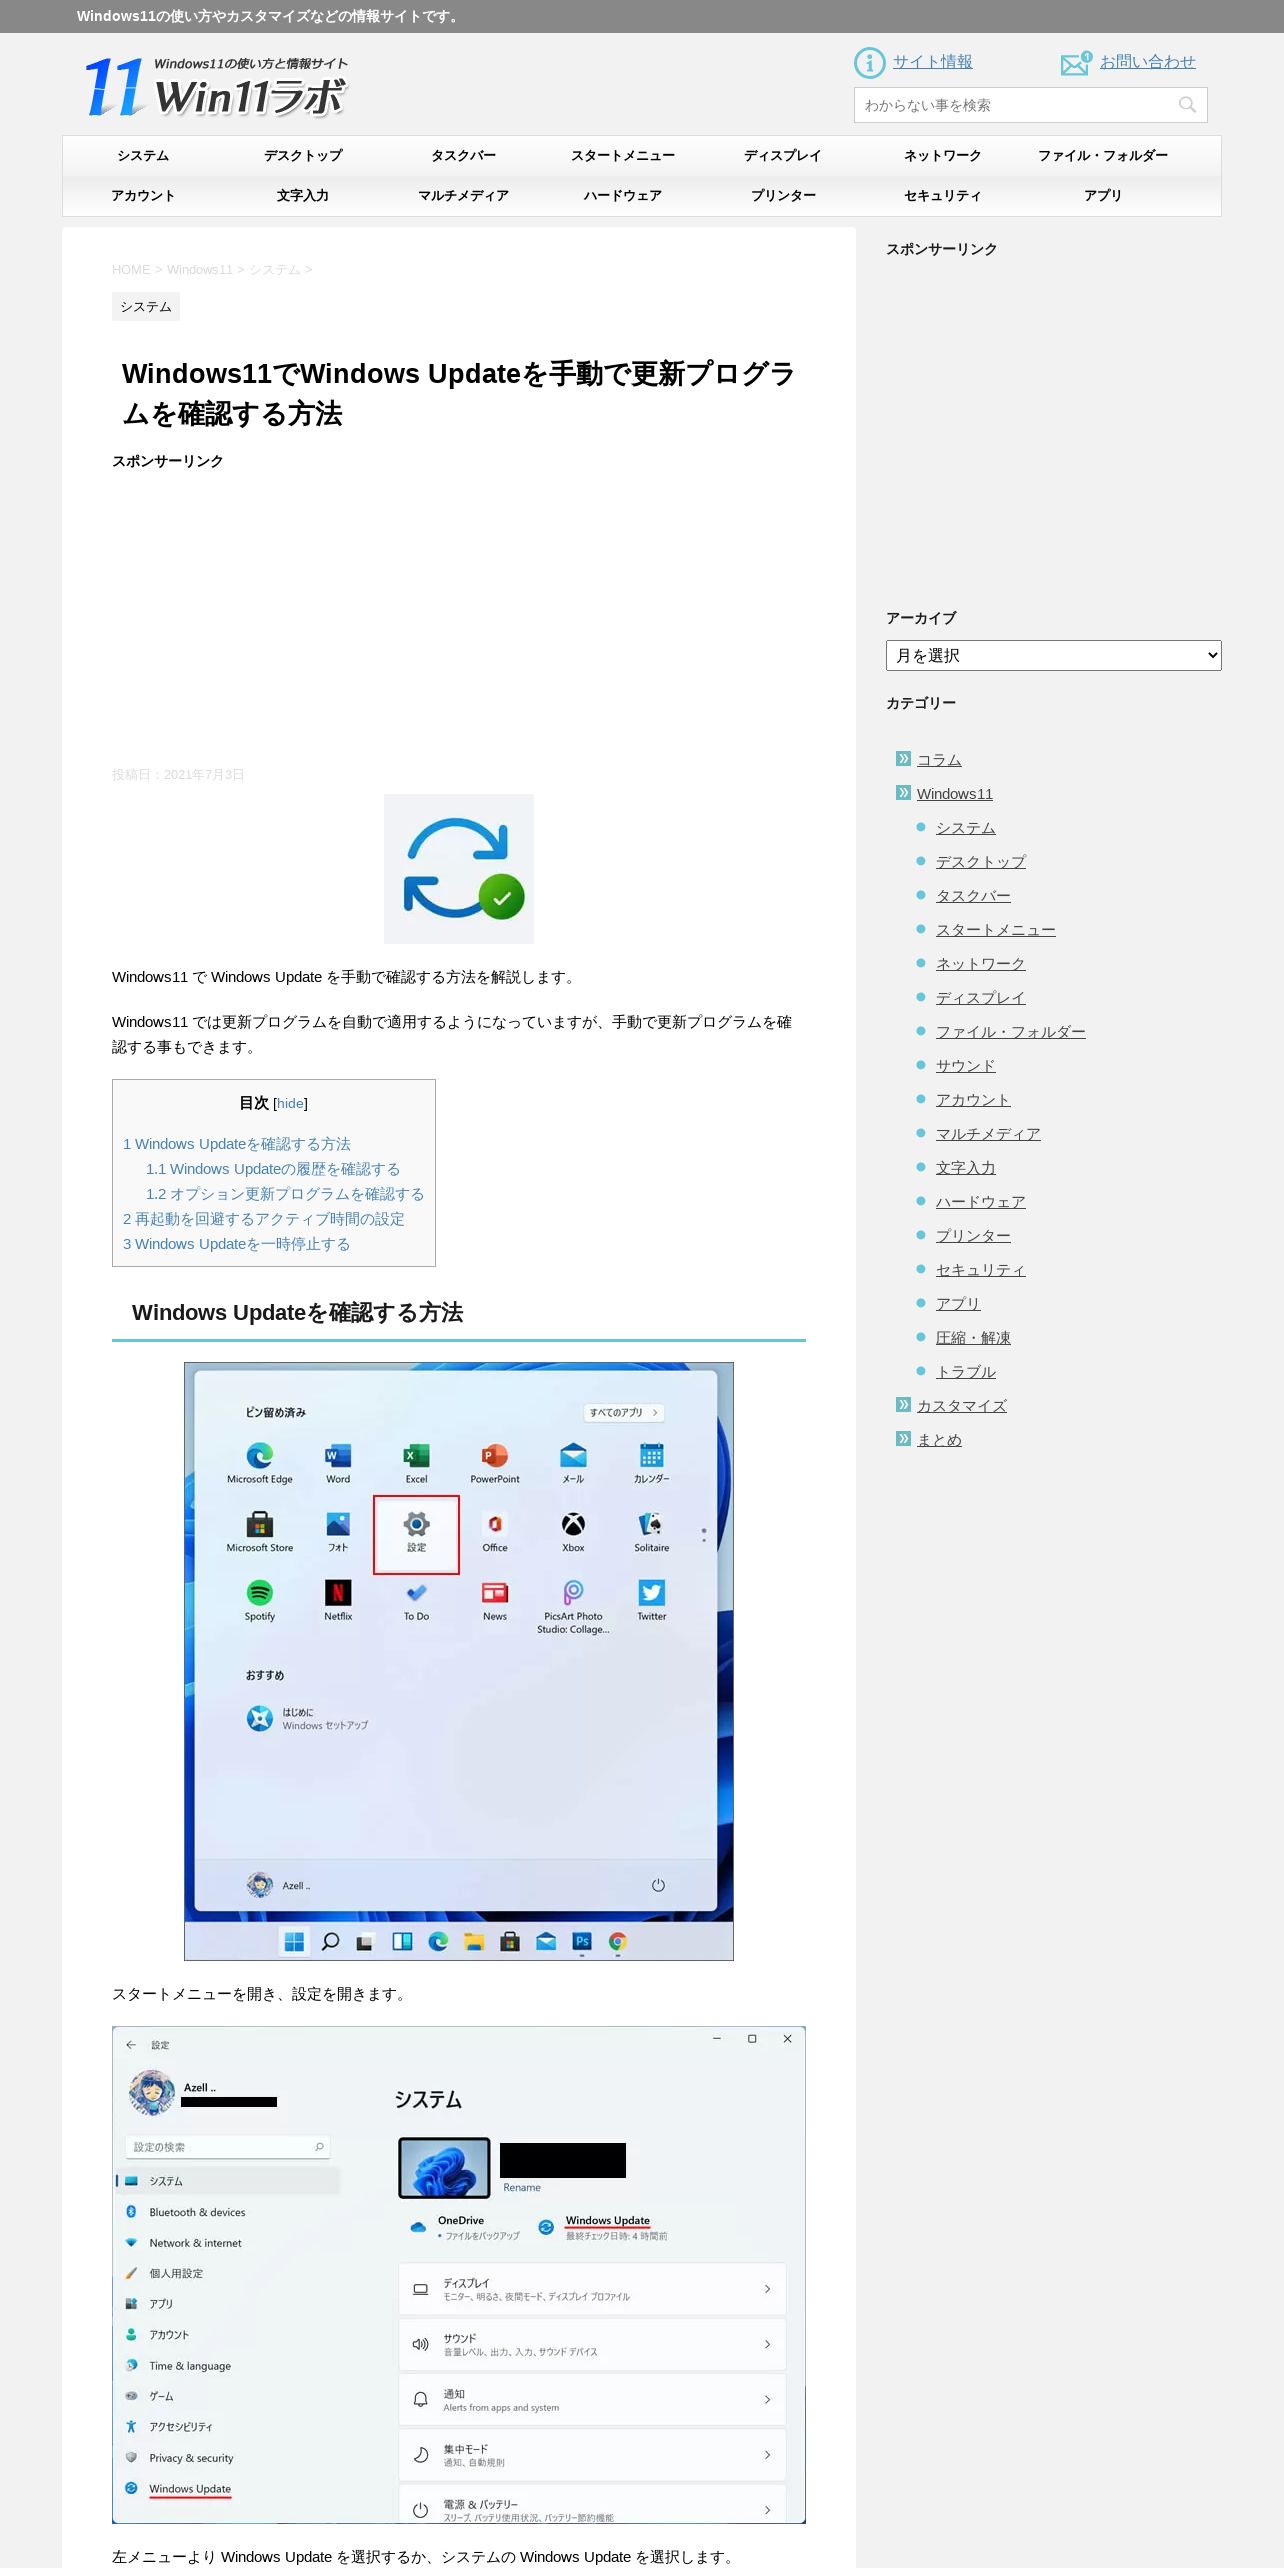Viewport: 1284px width, 2568px height.
Task: Open the ネットワーク navigation menu item
Action: pyautogui.click(x=943, y=156)
